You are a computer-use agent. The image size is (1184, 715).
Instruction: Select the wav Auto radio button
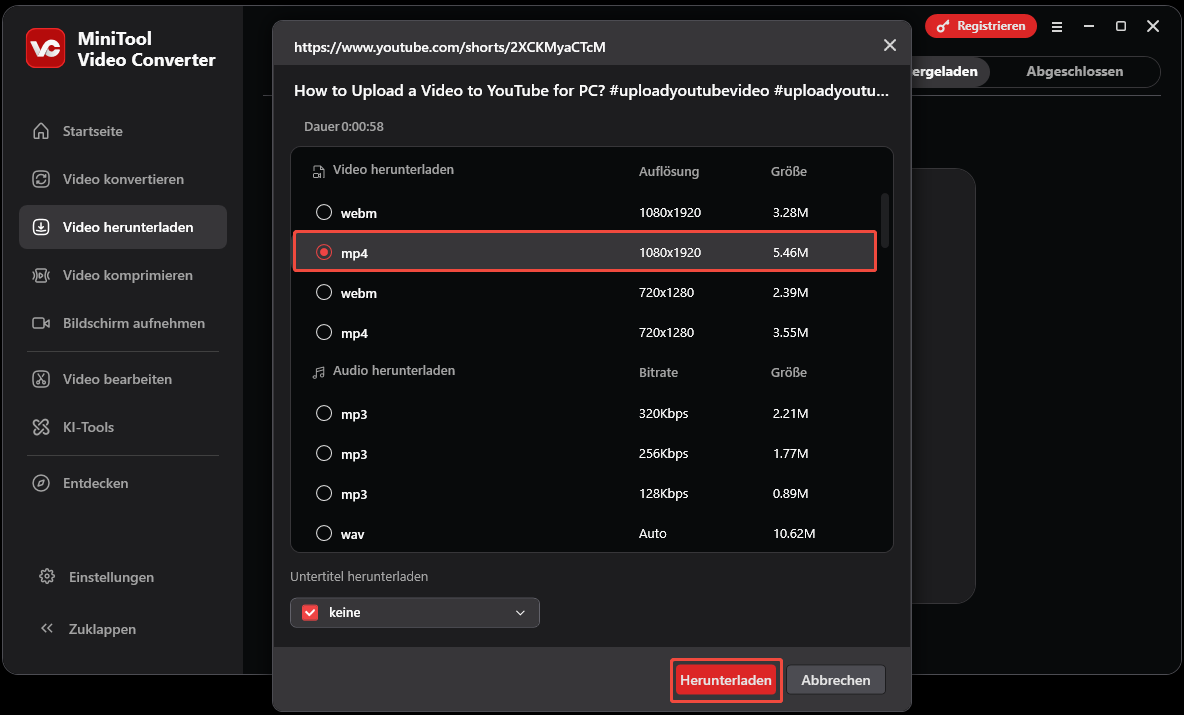324,533
